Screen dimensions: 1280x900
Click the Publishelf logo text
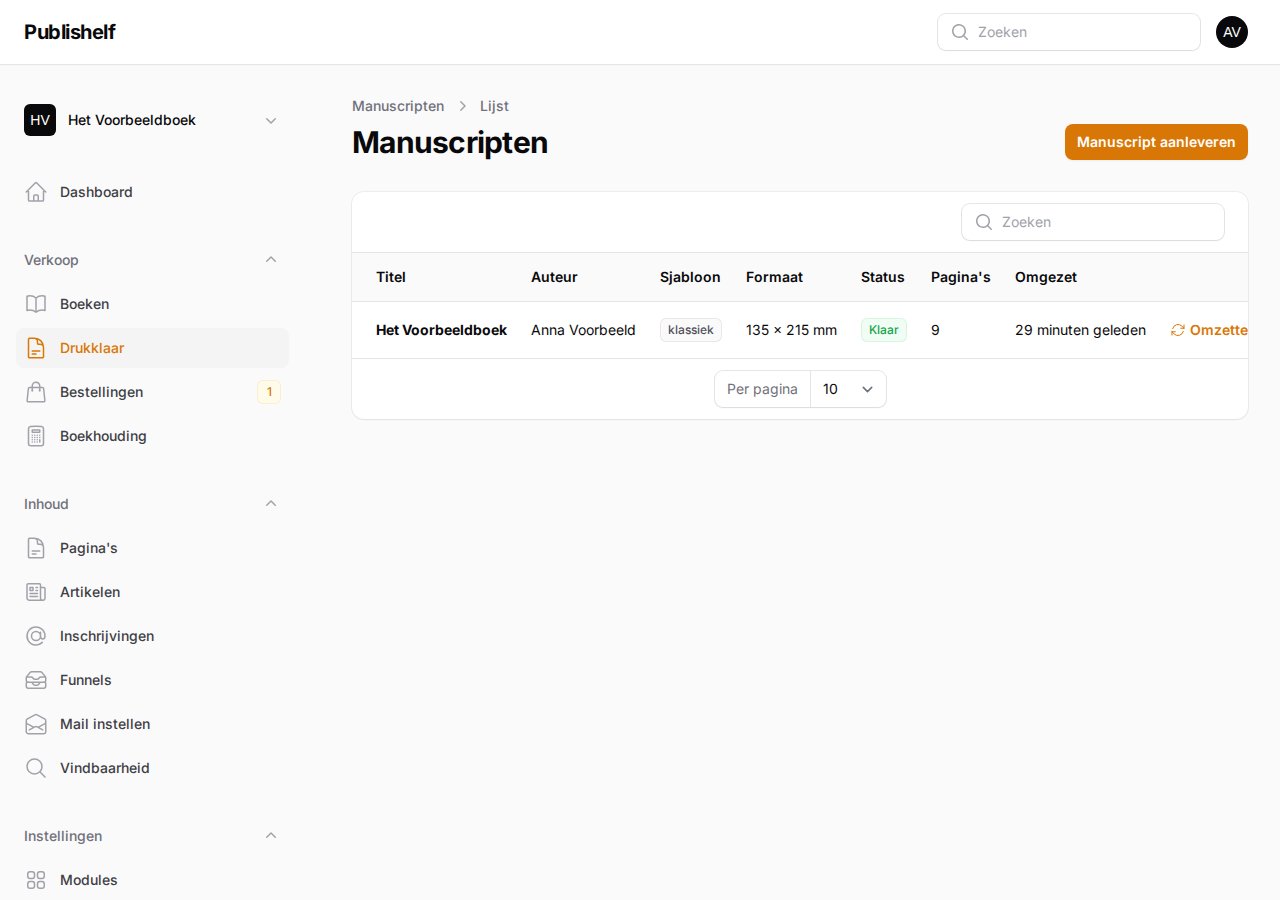70,32
